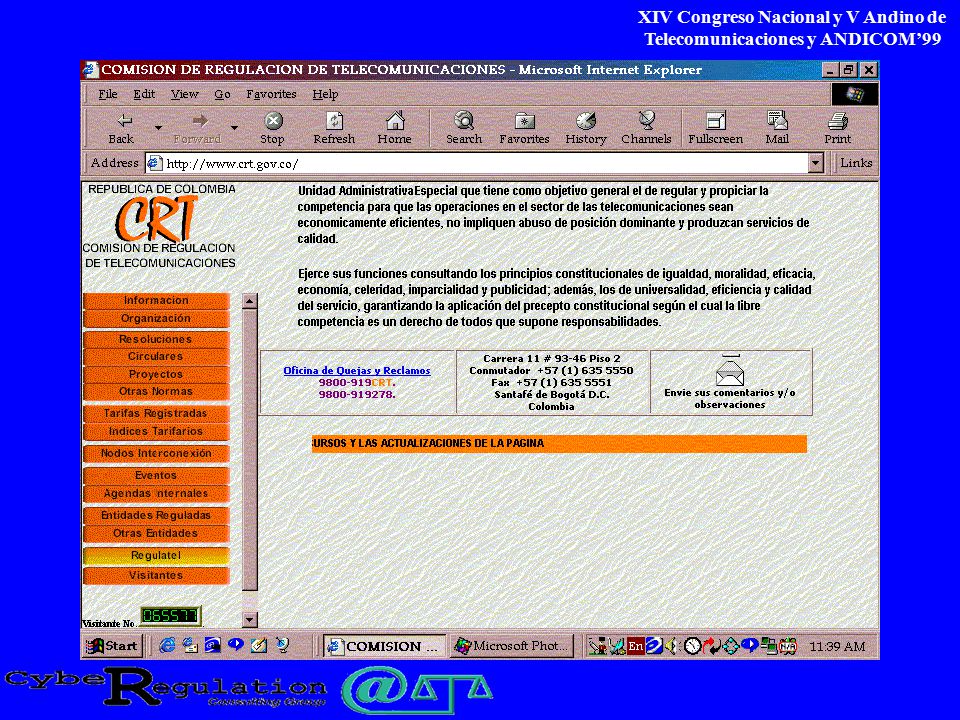Go to the Home page
Screen dimensions: 960x720
point(394,129)
